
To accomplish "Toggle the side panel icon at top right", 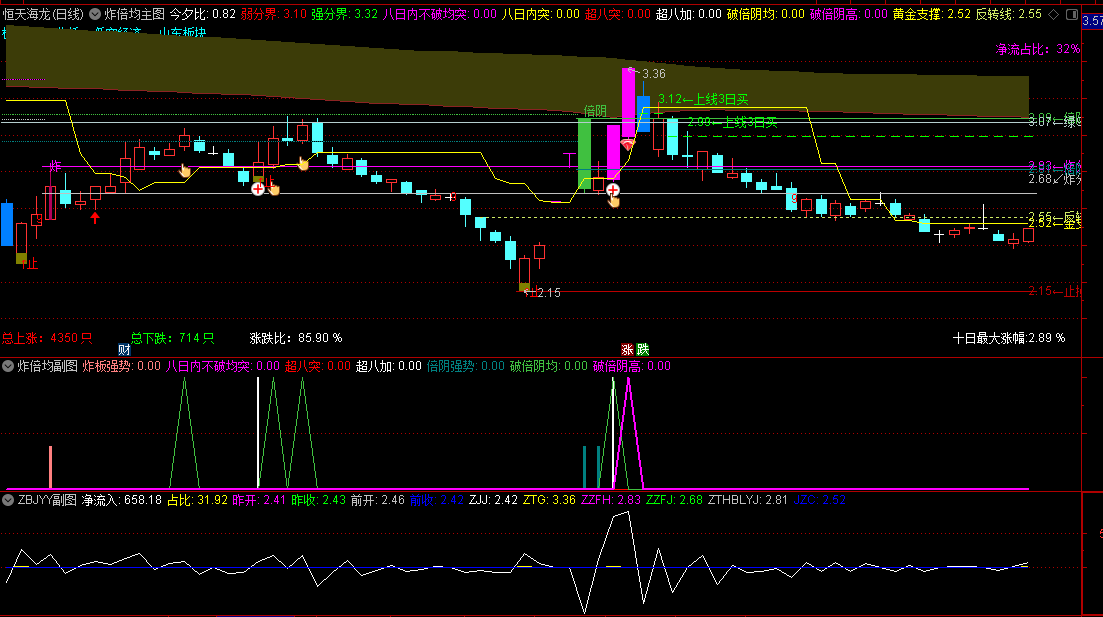I will [1072, 14].
